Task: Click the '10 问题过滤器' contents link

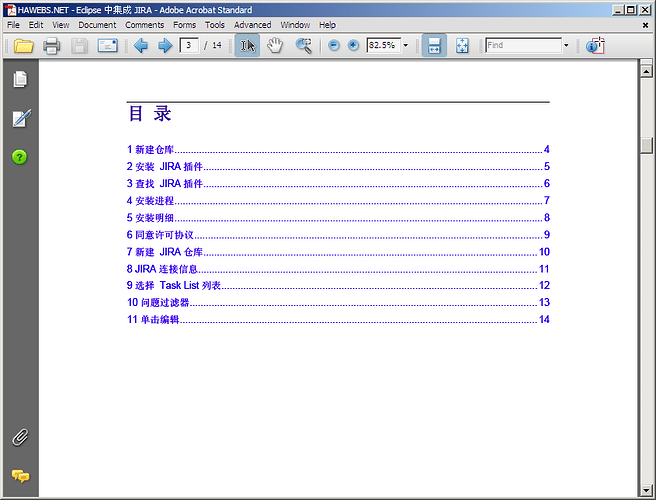Action: (x=158, y=302)
